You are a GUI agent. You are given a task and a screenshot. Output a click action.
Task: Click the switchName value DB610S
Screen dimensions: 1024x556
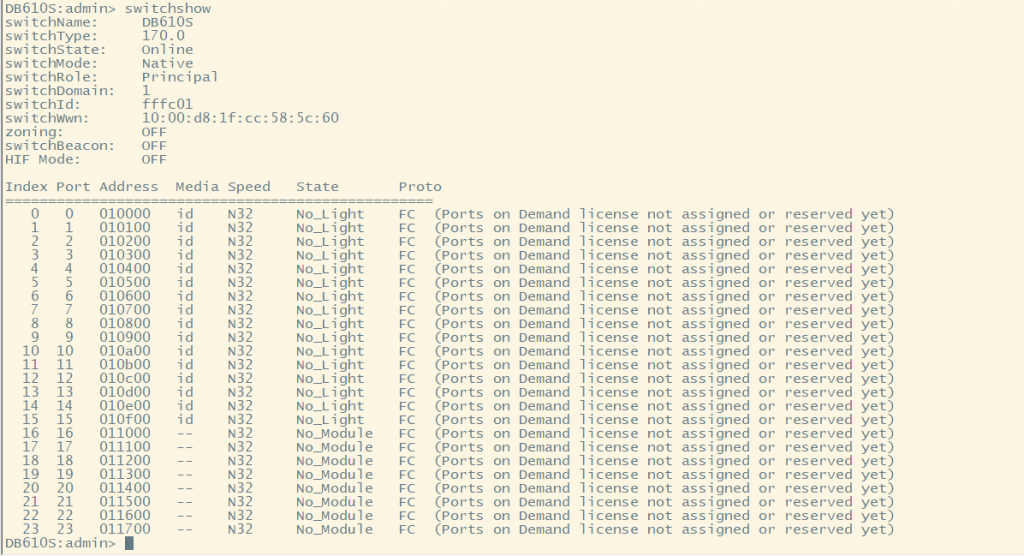[x=168, y=22]
